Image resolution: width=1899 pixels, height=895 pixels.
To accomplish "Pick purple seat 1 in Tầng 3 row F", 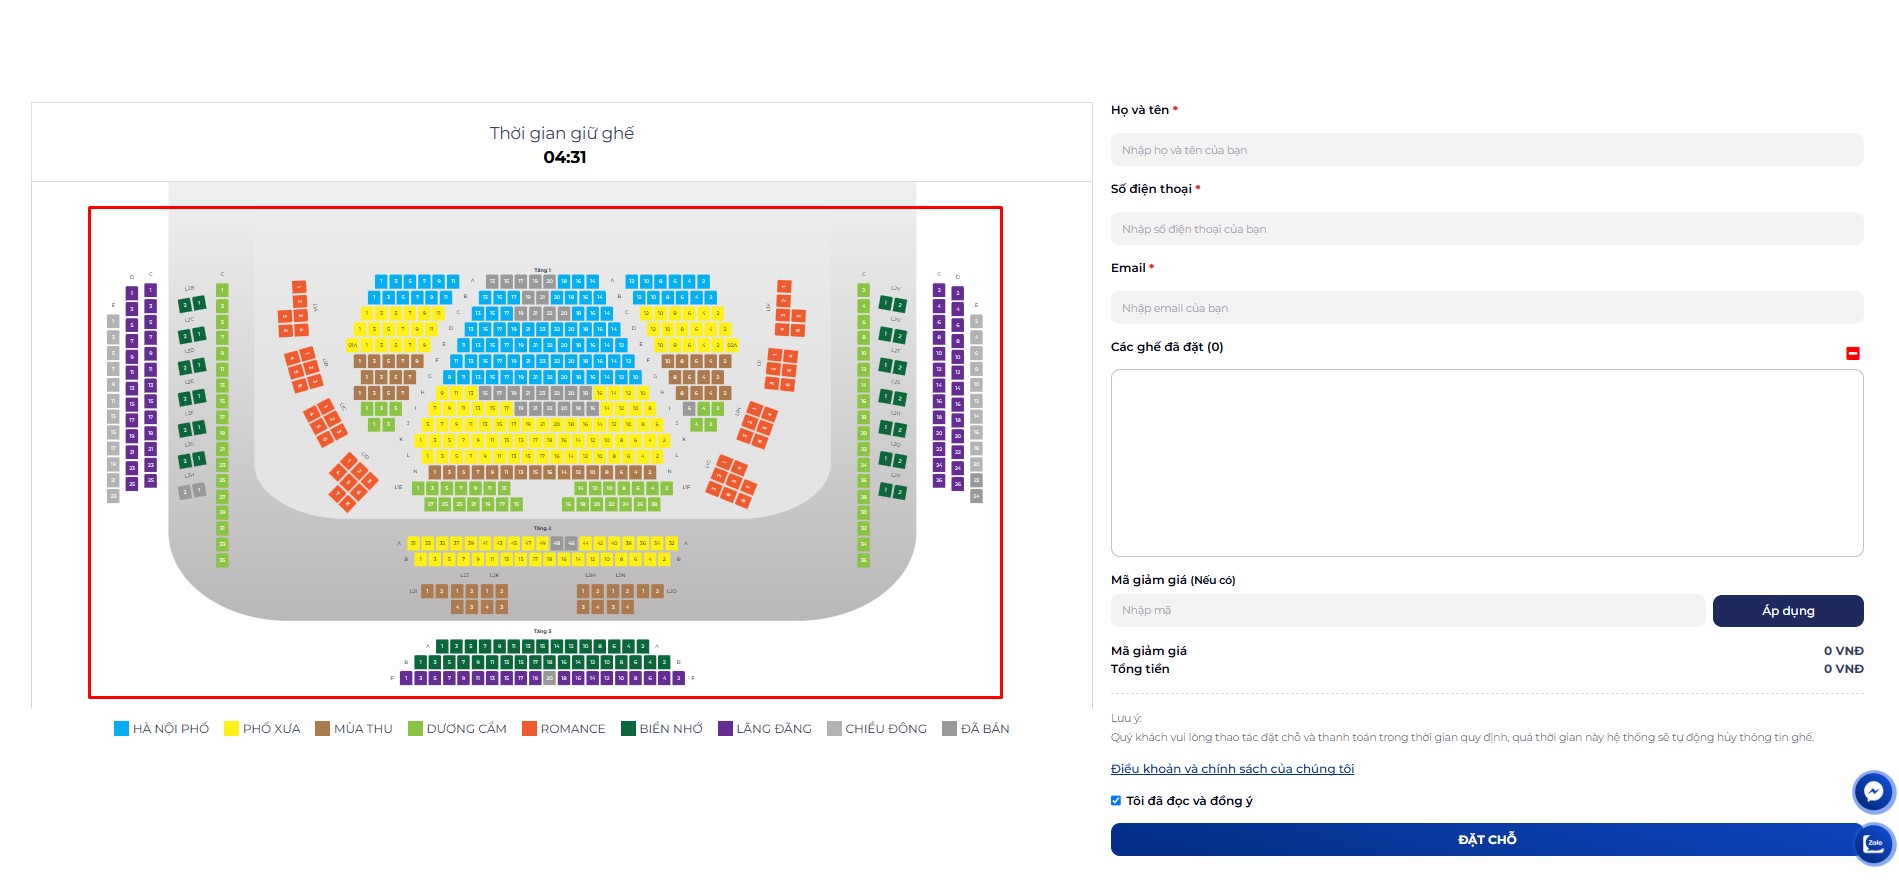I will [406, 678].
